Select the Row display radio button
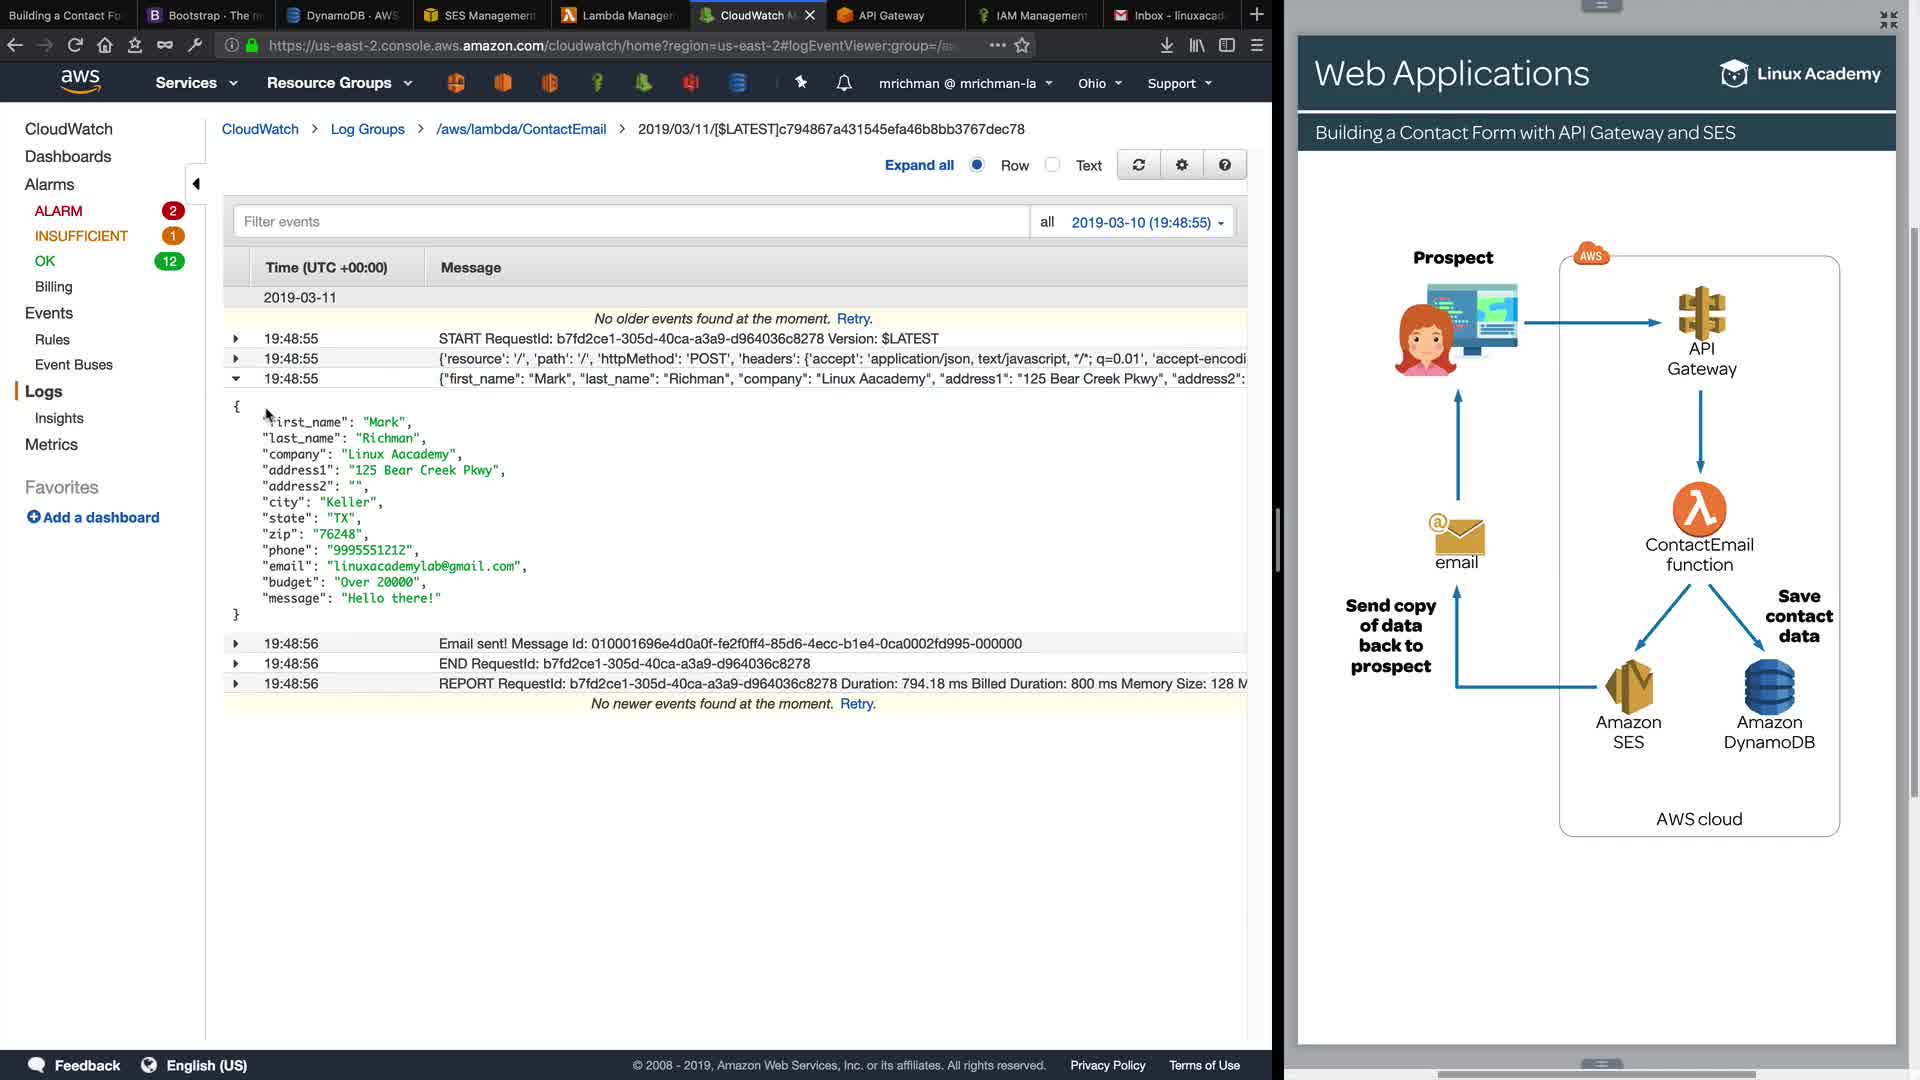Screen dimensions: 1920x1080 pos(977,165)
